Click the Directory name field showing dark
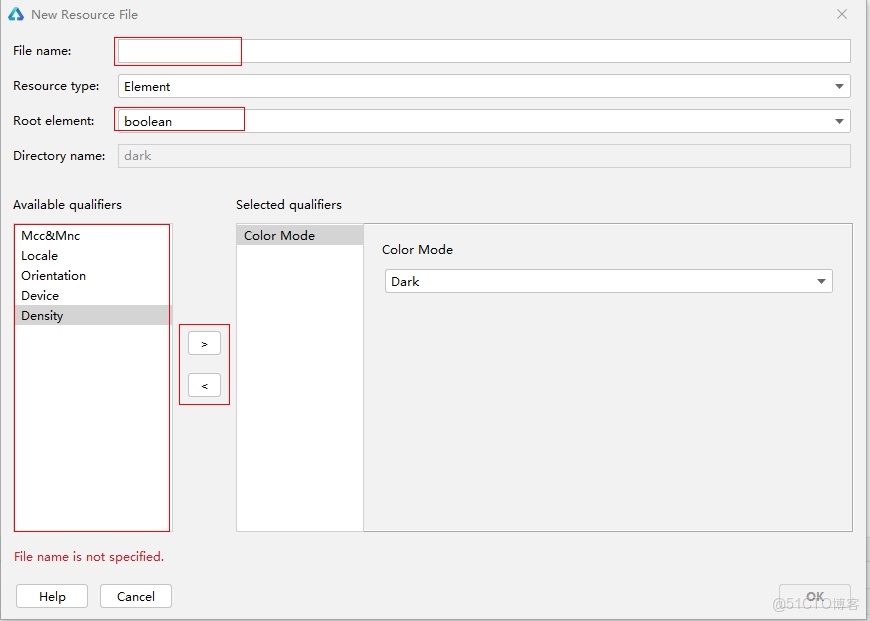The height and width of the screenshot is (621, 870). click(484, 156)
